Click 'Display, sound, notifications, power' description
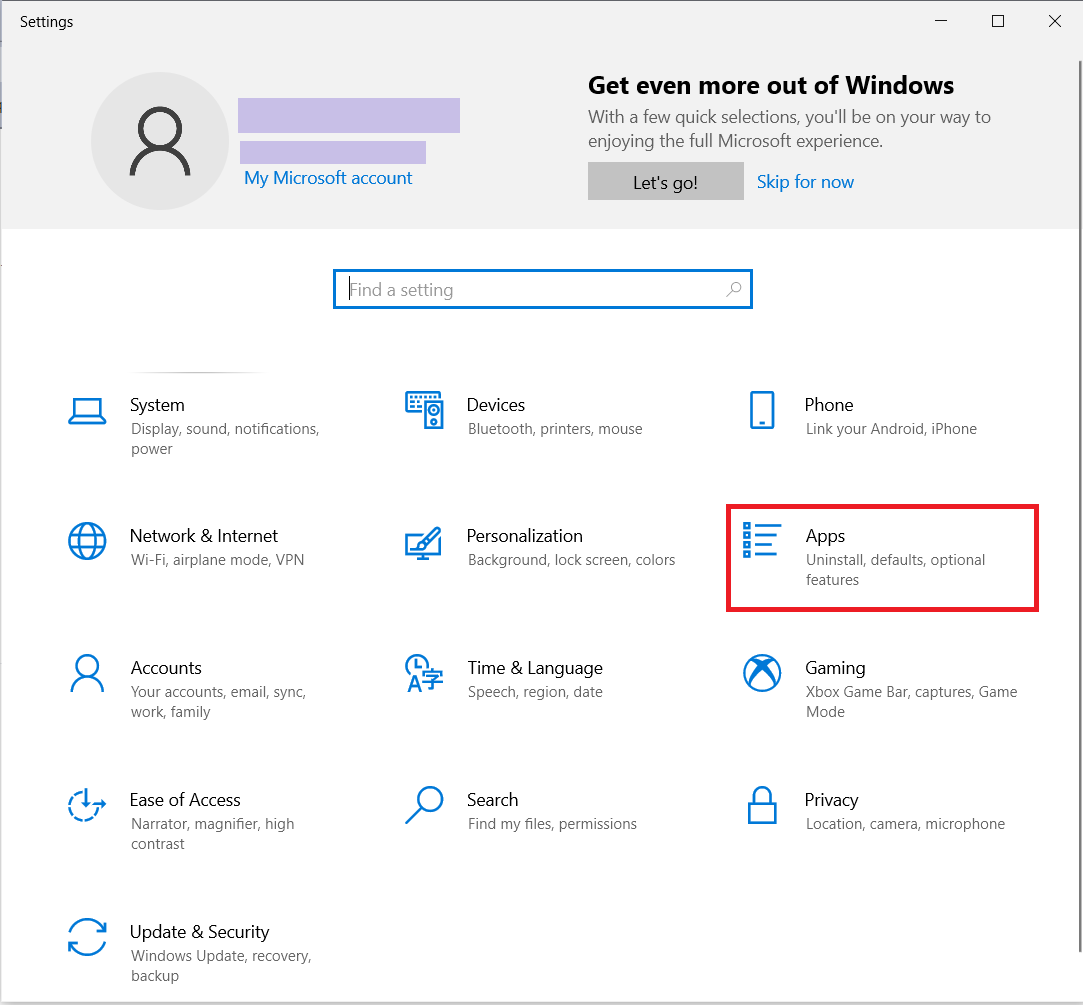The width and height of the screenshot is (1083, 1005). click(225, 439)
